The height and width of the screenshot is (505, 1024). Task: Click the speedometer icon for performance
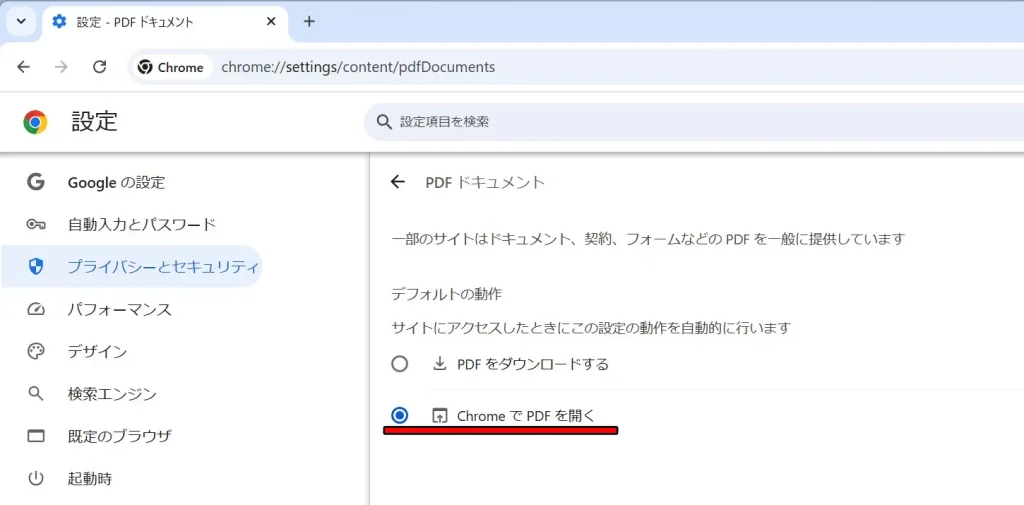coord(35,309)
